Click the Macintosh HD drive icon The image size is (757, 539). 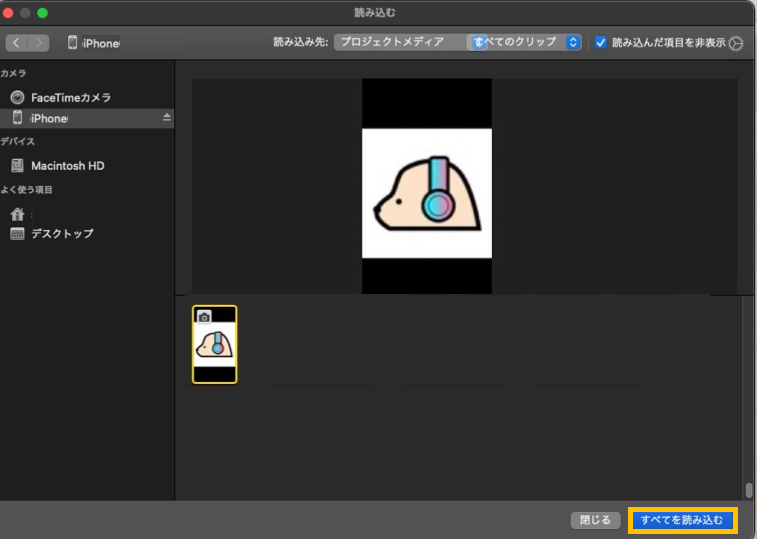17,166
